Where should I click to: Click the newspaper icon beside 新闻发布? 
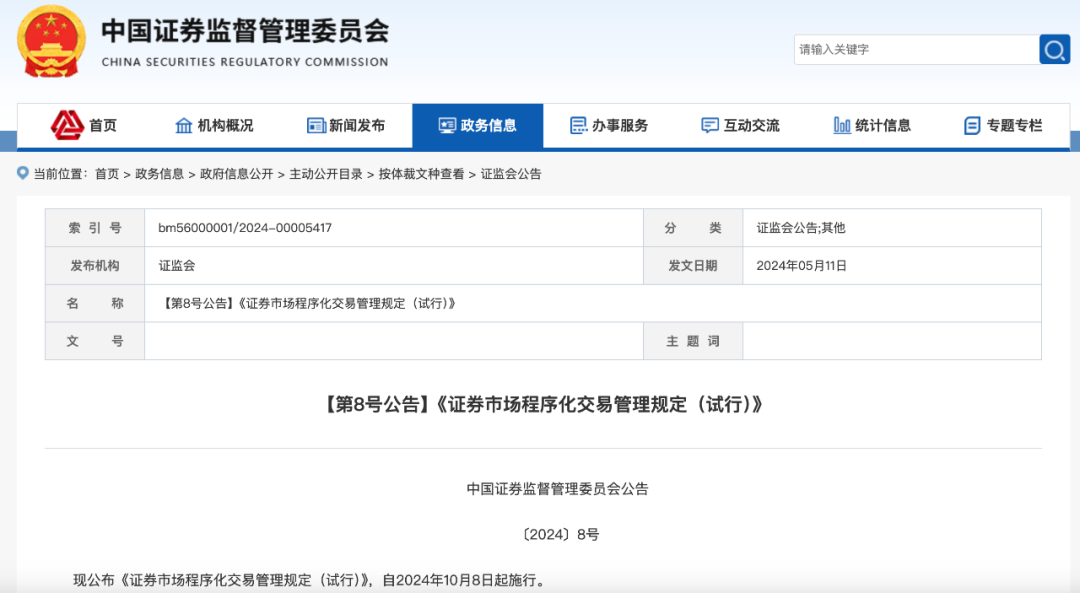tap(316, 125)
